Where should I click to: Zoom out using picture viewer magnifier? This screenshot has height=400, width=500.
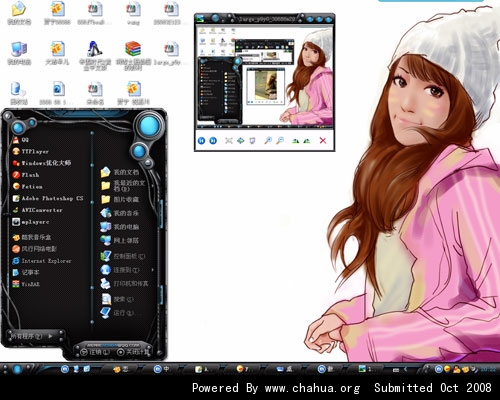[280, 141]
